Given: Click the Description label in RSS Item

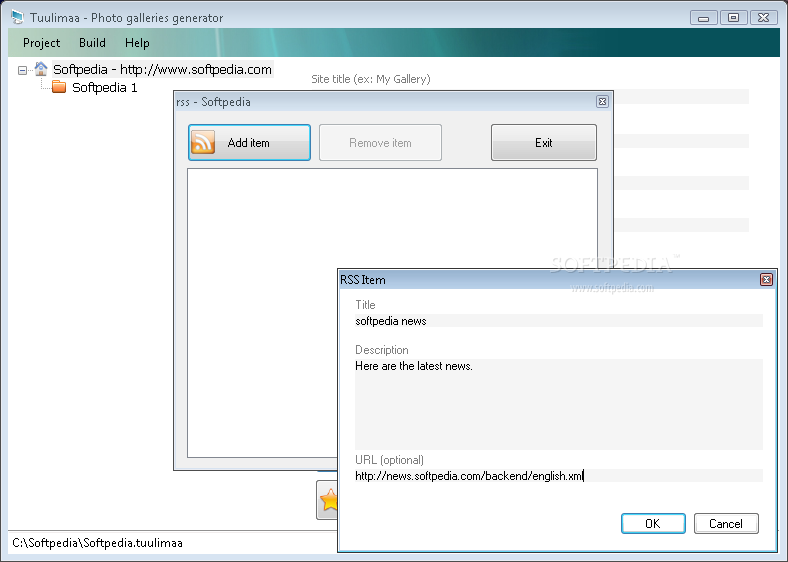Looking at the screenshot, I should point(381,350).
